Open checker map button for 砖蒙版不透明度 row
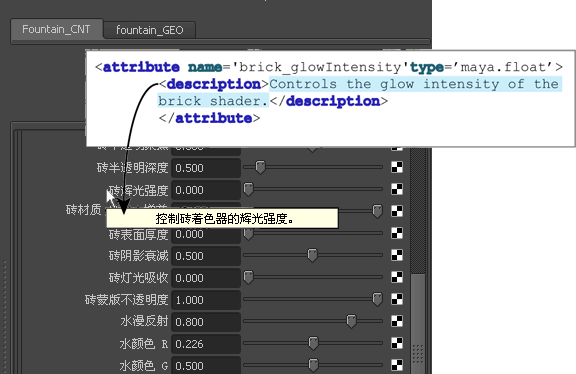Viewport: 576px width, 374px height. (x=397, y=299)
